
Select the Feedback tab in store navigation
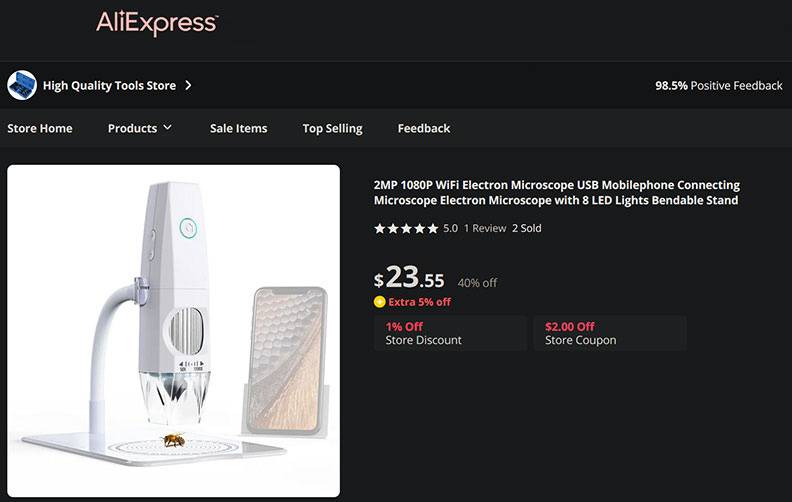click(424, 128)
